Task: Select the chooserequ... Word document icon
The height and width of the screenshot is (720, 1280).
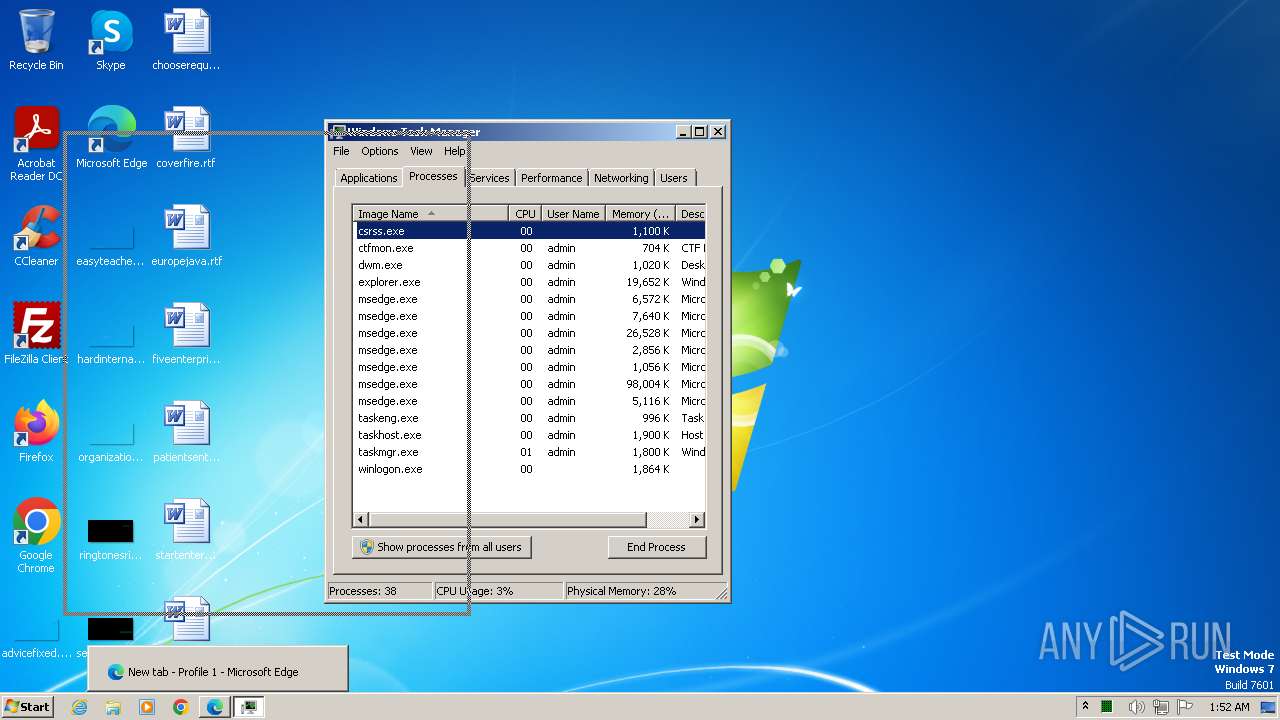Action: click(x=186, y=40)
